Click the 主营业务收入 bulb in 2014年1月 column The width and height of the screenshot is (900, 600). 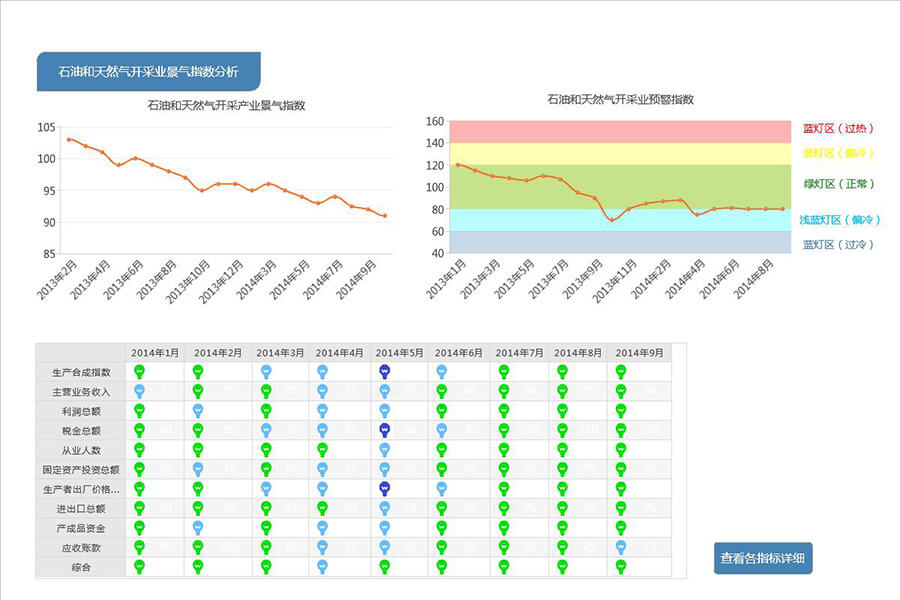pos(140,391)
